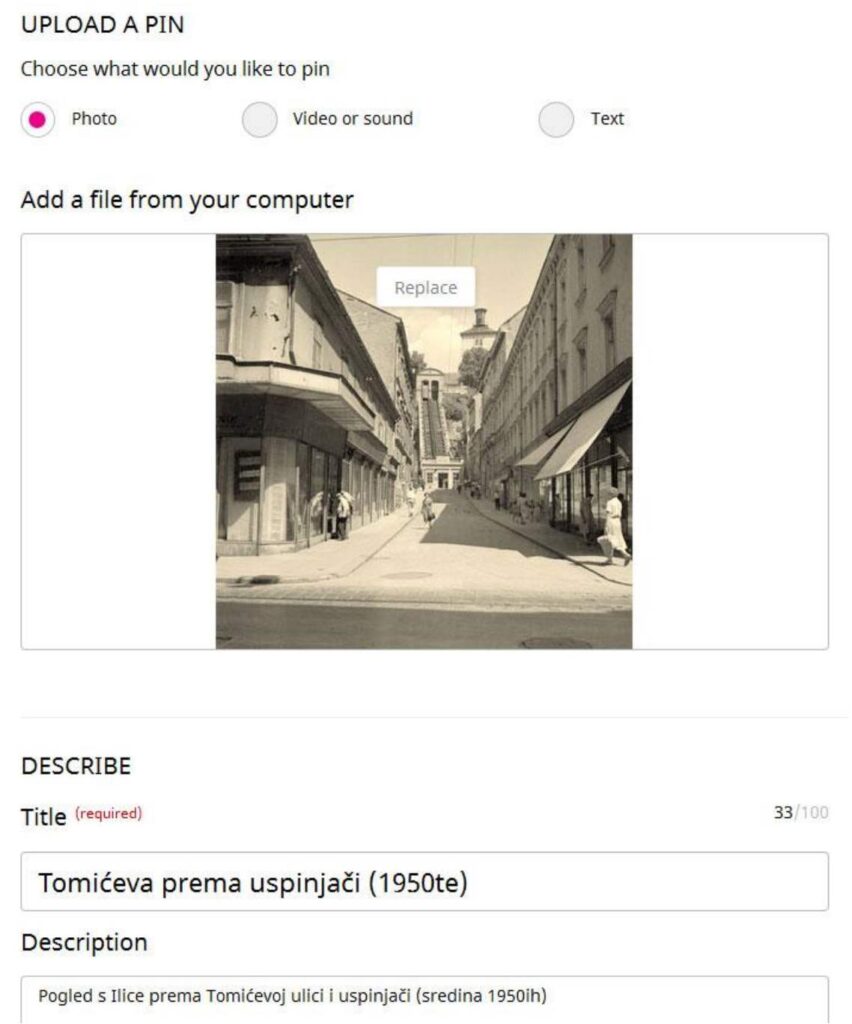
Task: Click empty upload area right of photo
Action: [730, 441]
